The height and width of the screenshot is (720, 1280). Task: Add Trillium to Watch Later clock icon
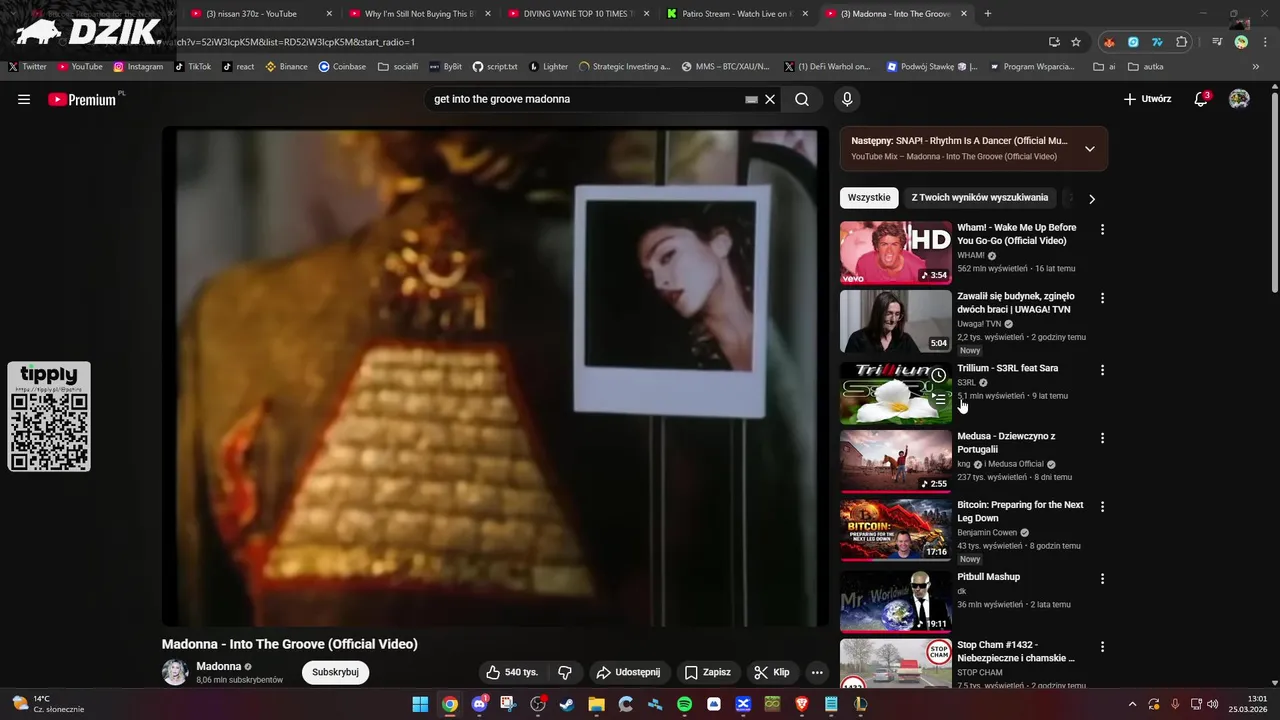[x=939, y=375]
